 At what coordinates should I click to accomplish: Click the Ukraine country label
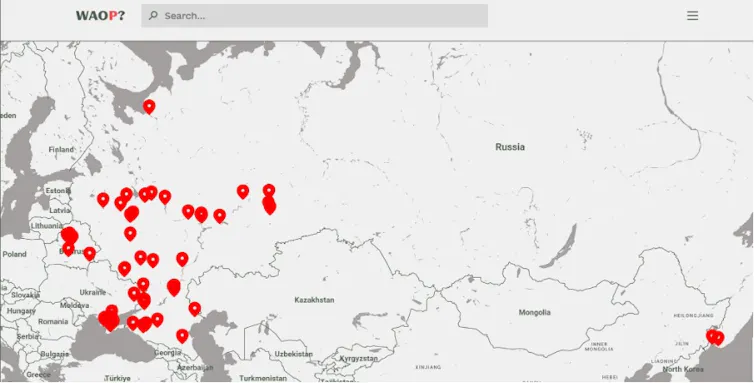(92, 292)
